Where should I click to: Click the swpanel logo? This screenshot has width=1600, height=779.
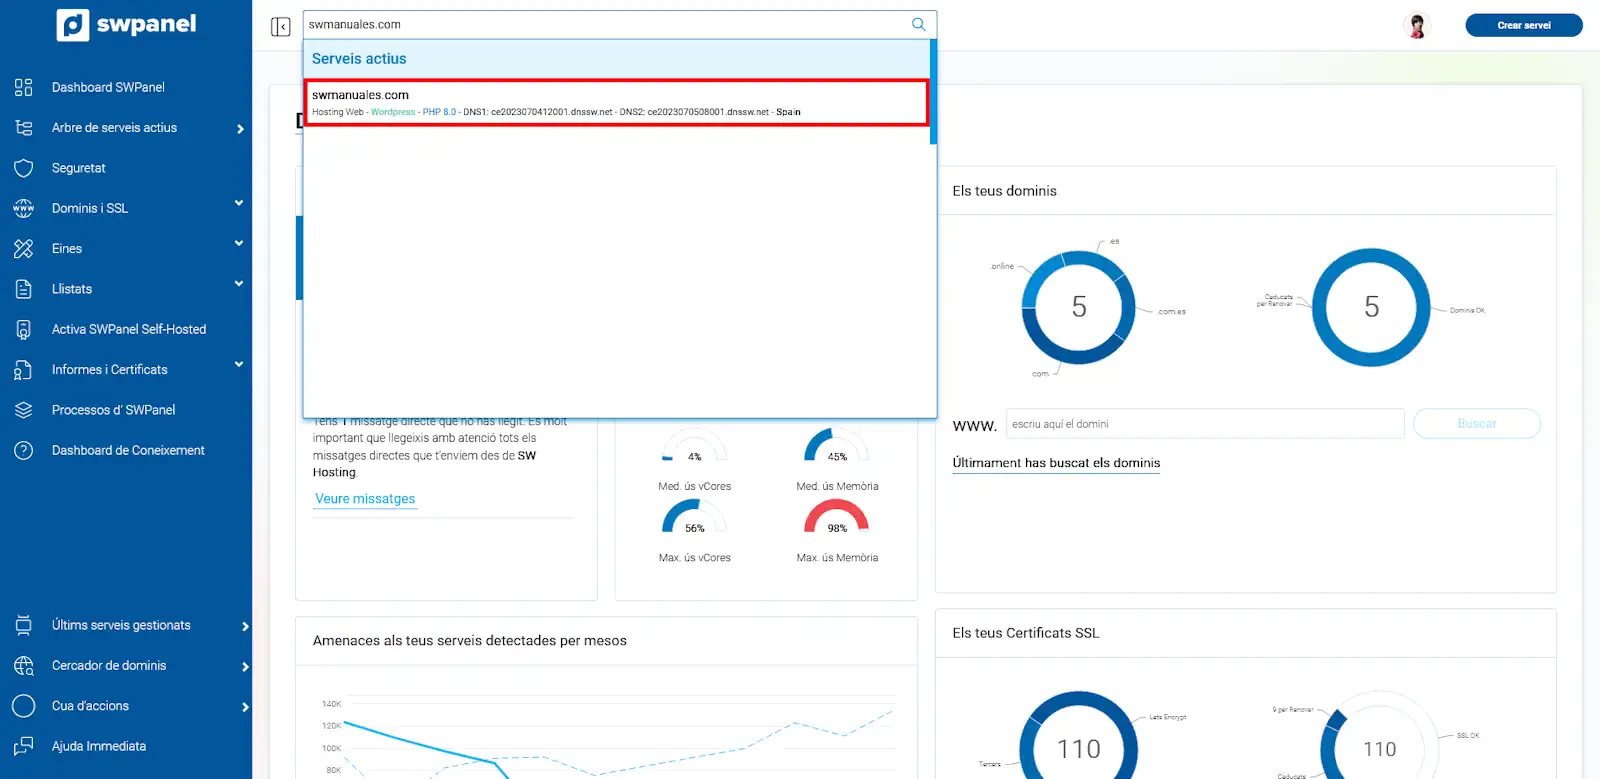[x=126, y=24]
